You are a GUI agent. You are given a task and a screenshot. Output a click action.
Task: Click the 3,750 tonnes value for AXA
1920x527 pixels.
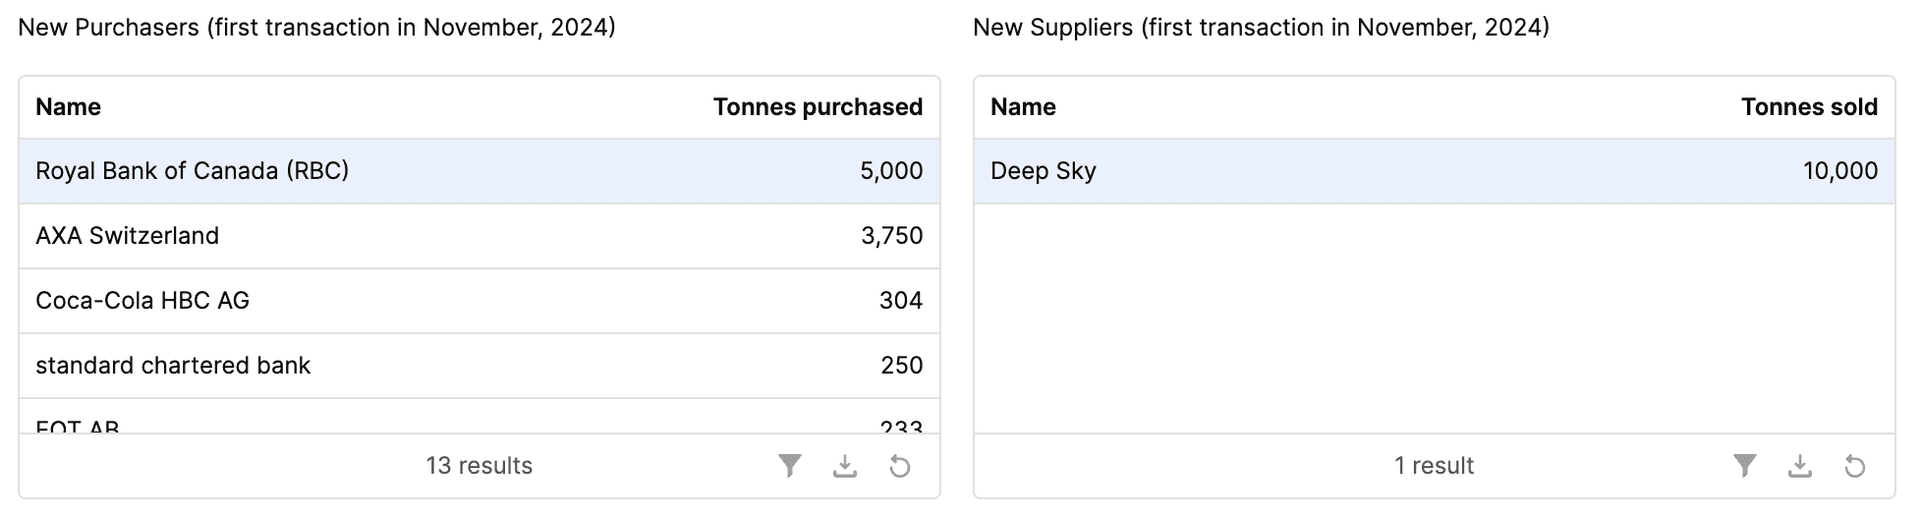coord(892,236)
